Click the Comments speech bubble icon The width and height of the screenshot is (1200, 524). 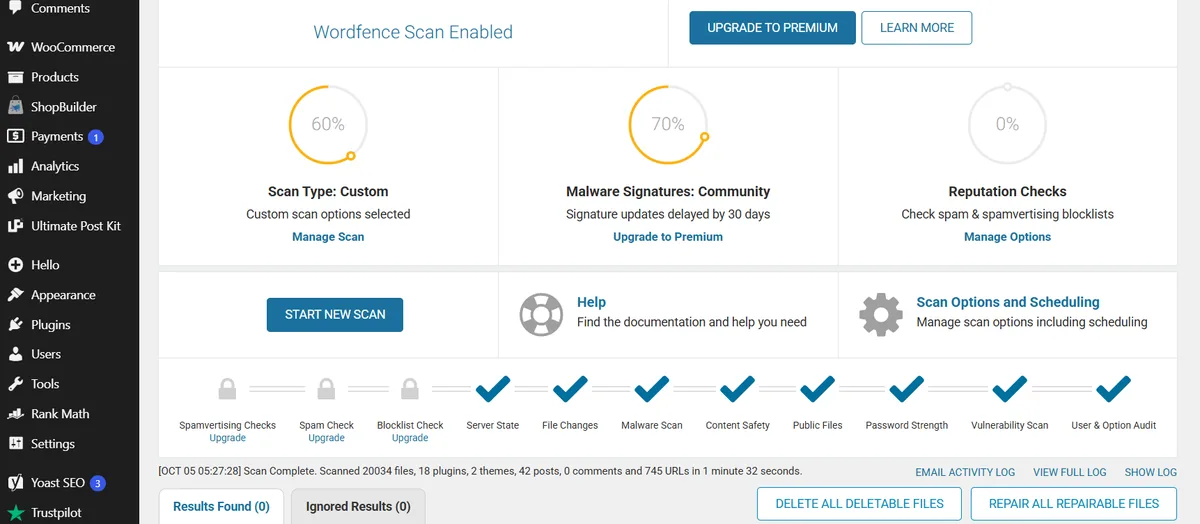click(x=15, y=8)
